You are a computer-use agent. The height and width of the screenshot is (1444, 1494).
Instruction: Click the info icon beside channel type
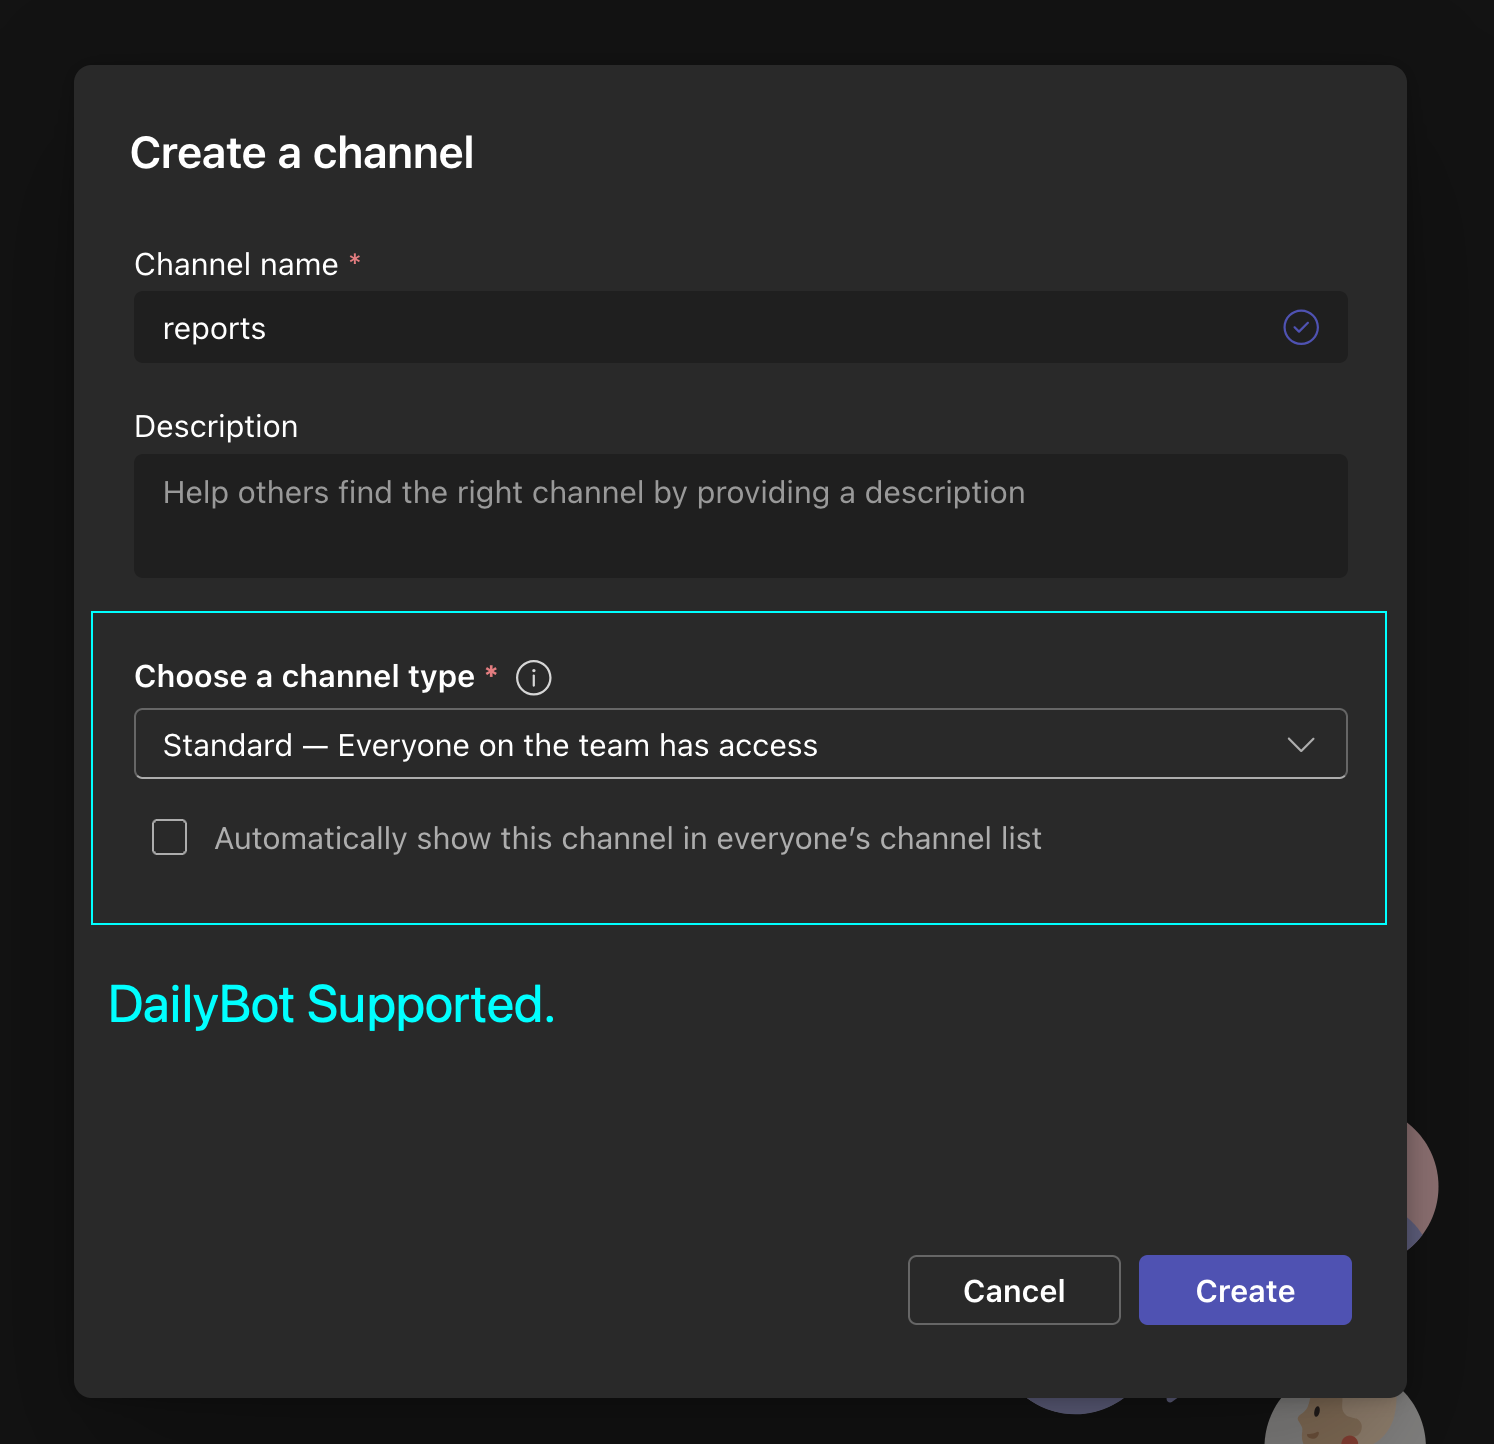click(533, 678)
